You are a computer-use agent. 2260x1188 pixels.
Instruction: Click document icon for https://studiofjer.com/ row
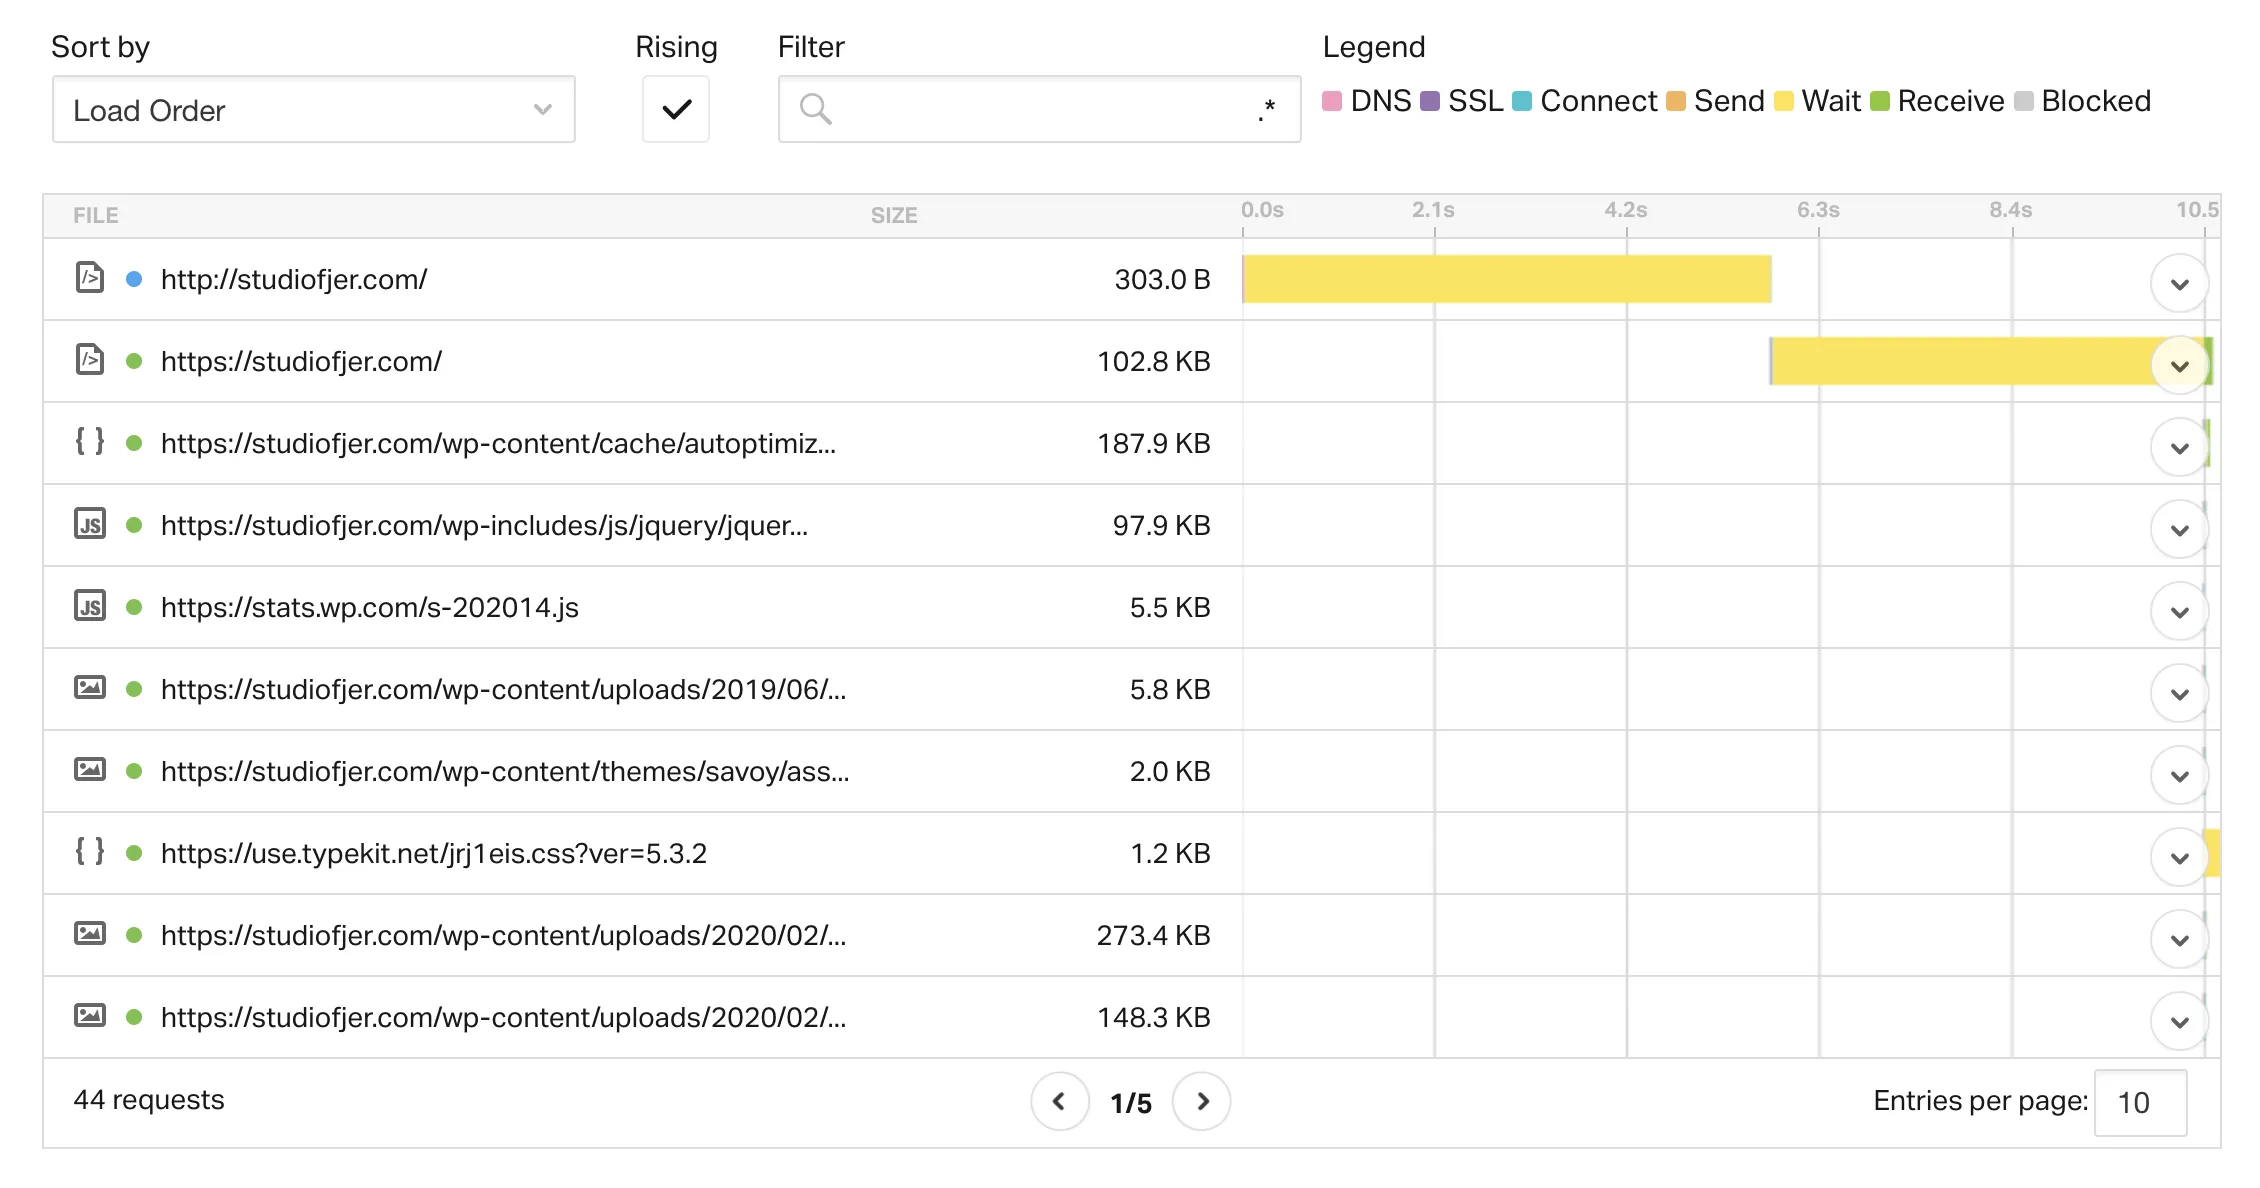[90, 359]
